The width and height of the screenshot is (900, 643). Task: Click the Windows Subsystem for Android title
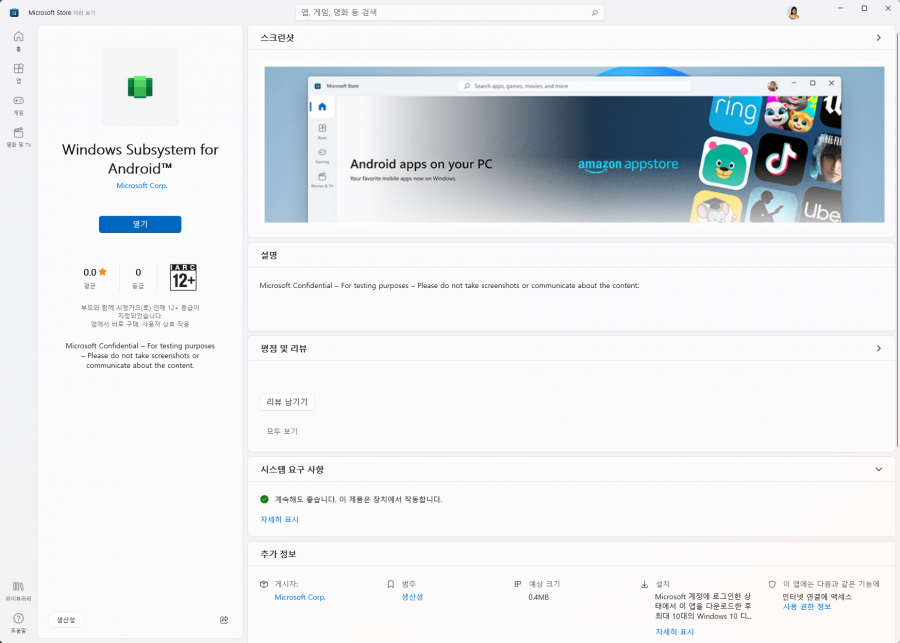pos(140,159)
